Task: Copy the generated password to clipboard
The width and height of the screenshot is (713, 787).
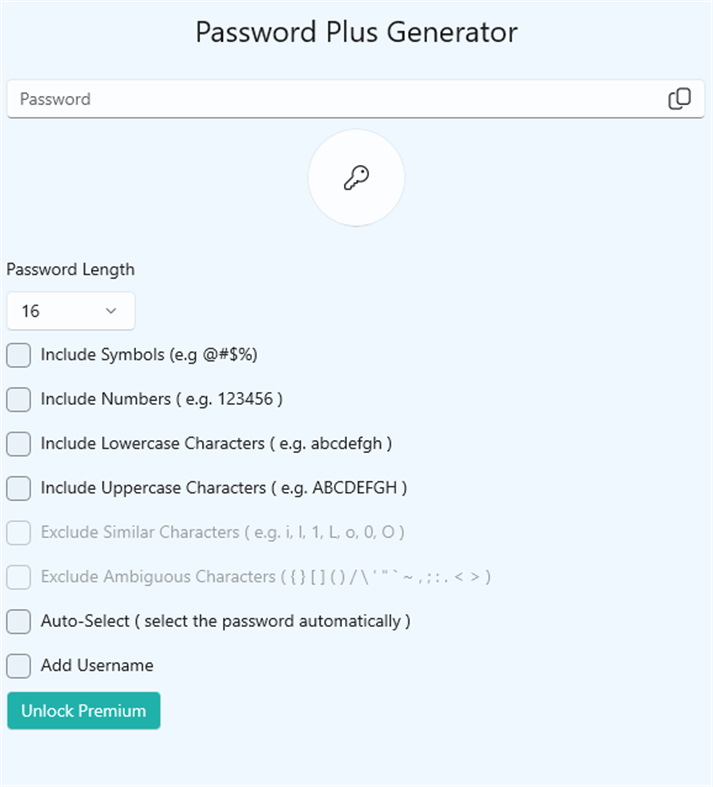Action: coord(679,99)
